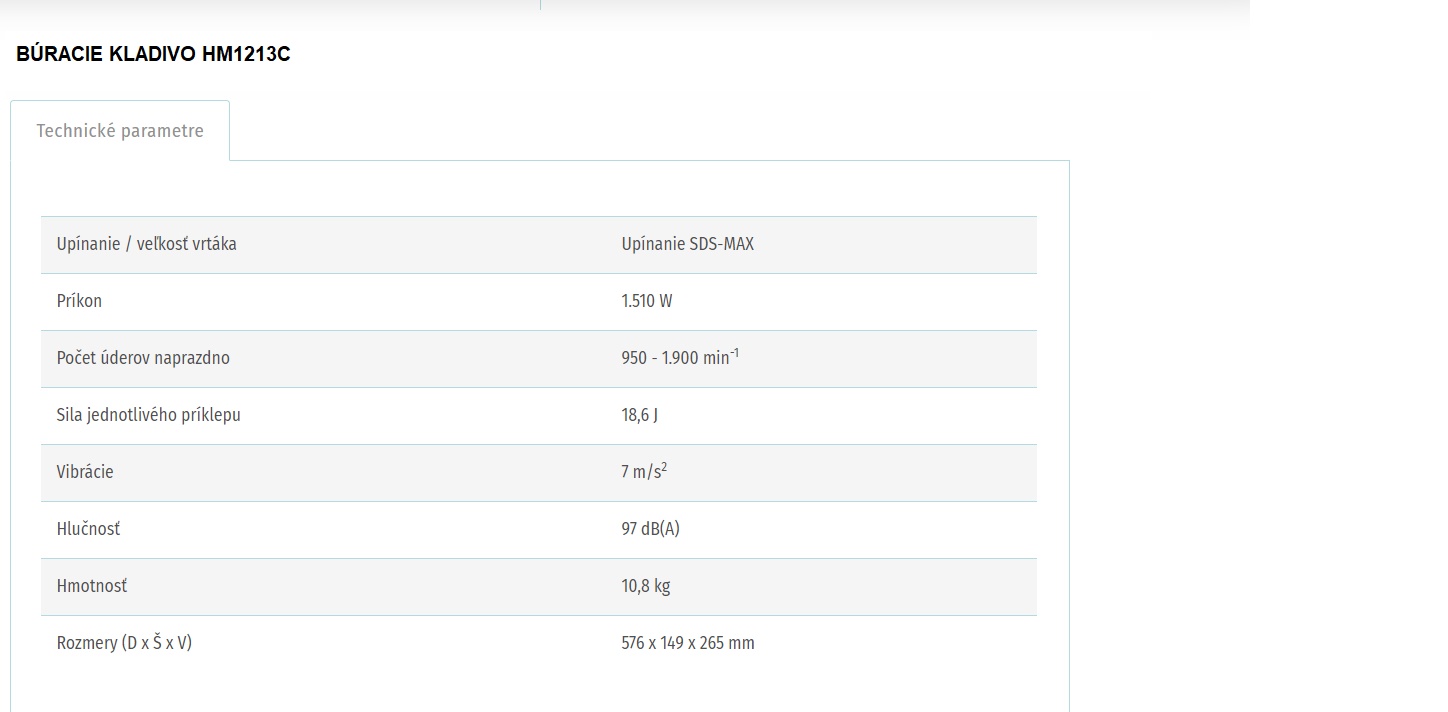Click the Upínanie / veľkosť vrtáka label
This screenshot has width=1448, height=712.
click(147, 244)
